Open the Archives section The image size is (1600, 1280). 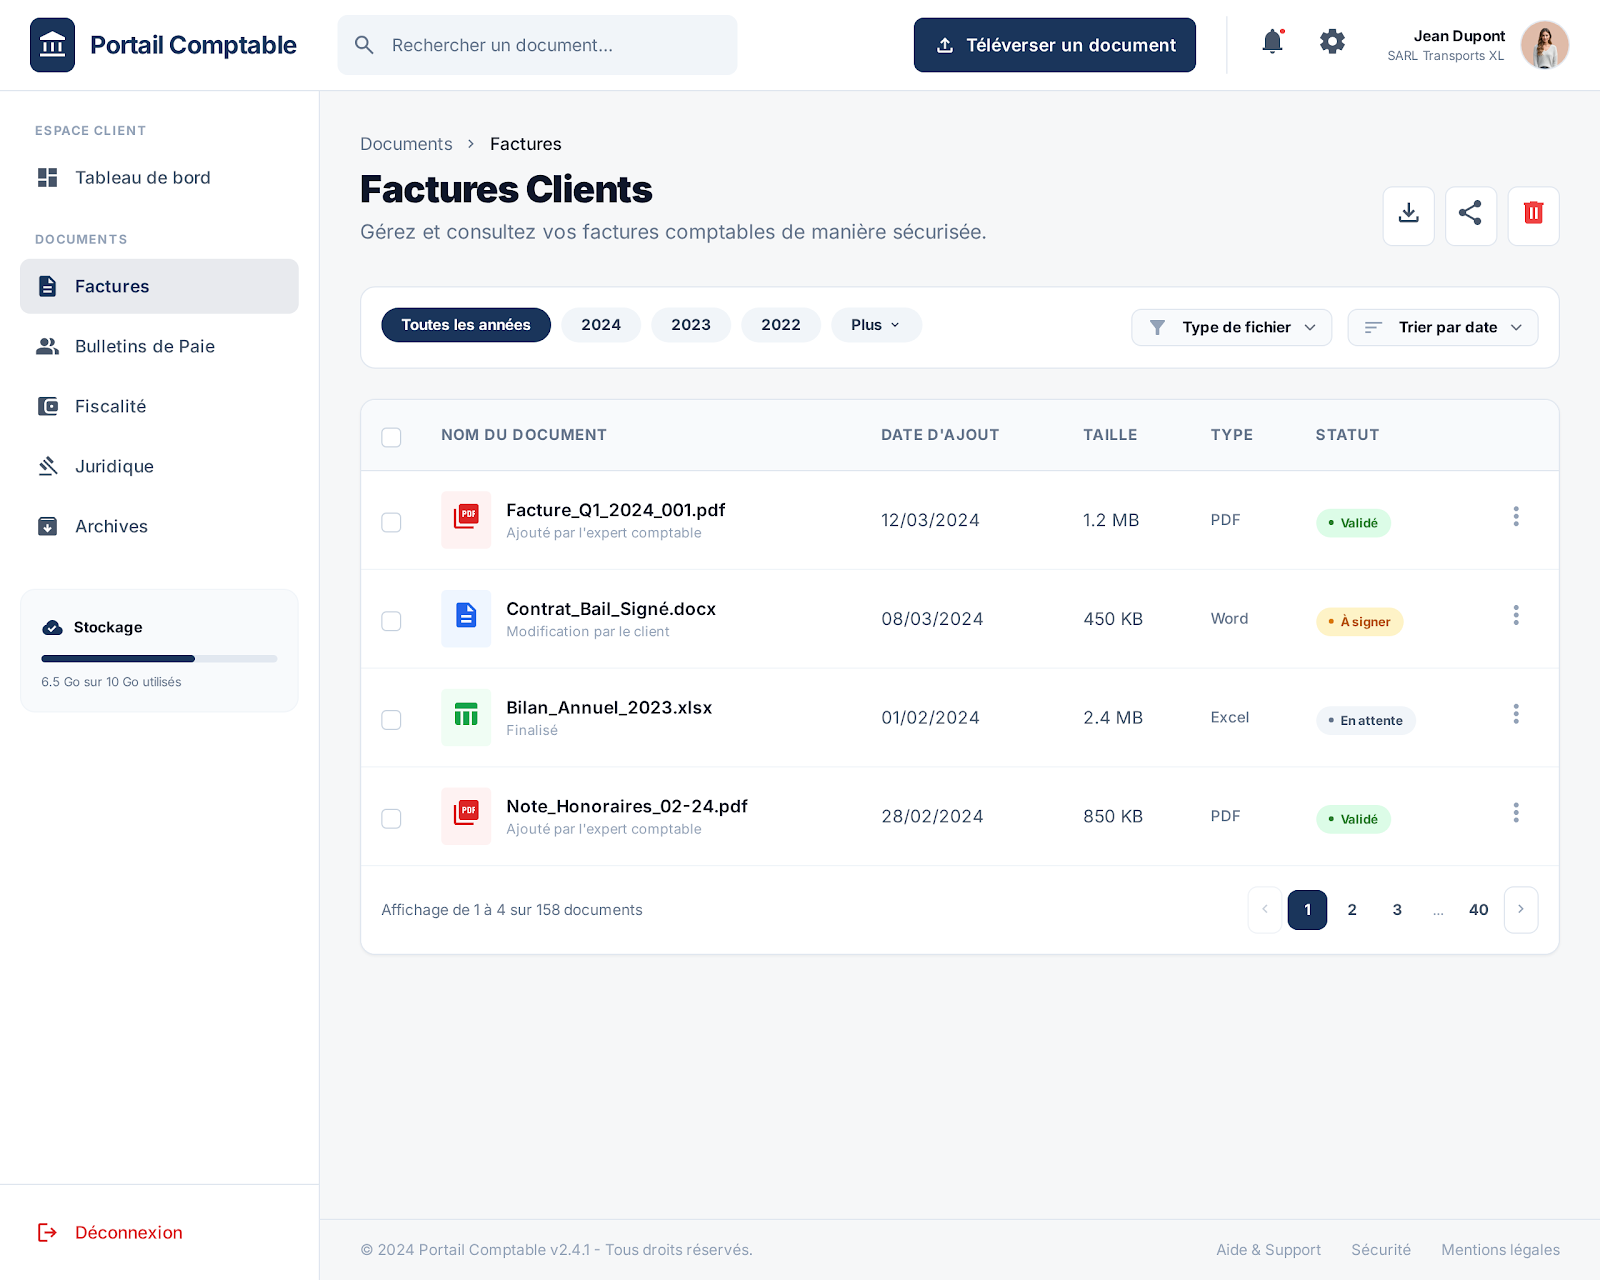[111, 526]
